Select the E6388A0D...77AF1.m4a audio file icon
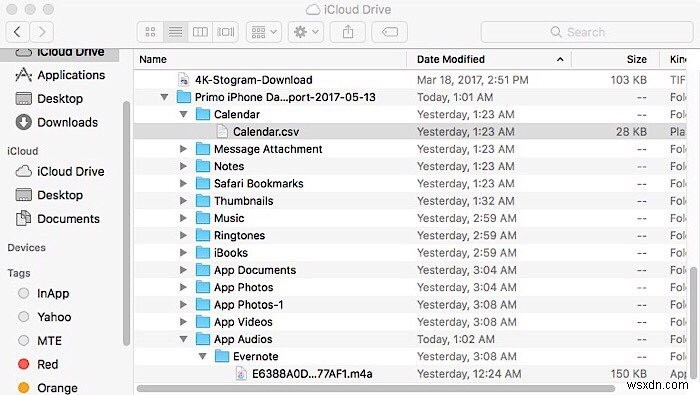 (241, 374)
